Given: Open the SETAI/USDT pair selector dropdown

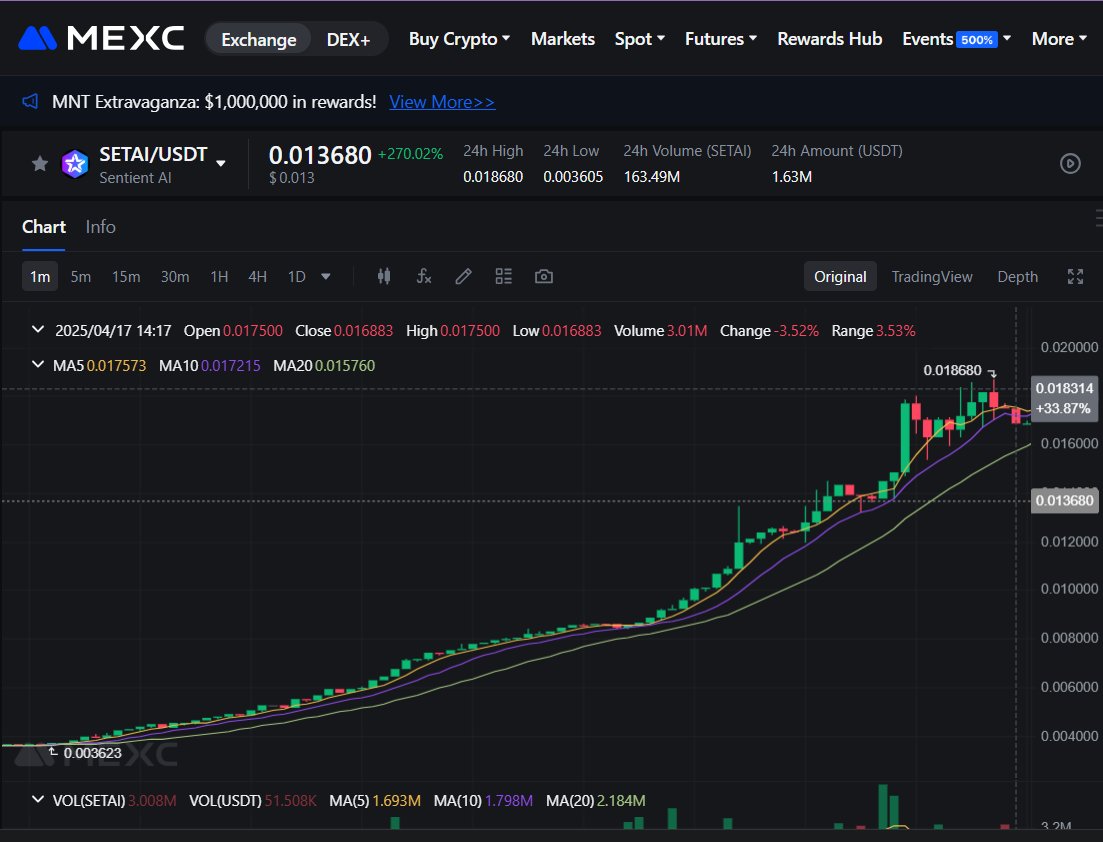Looking at the screenshot, I should 221,163.
